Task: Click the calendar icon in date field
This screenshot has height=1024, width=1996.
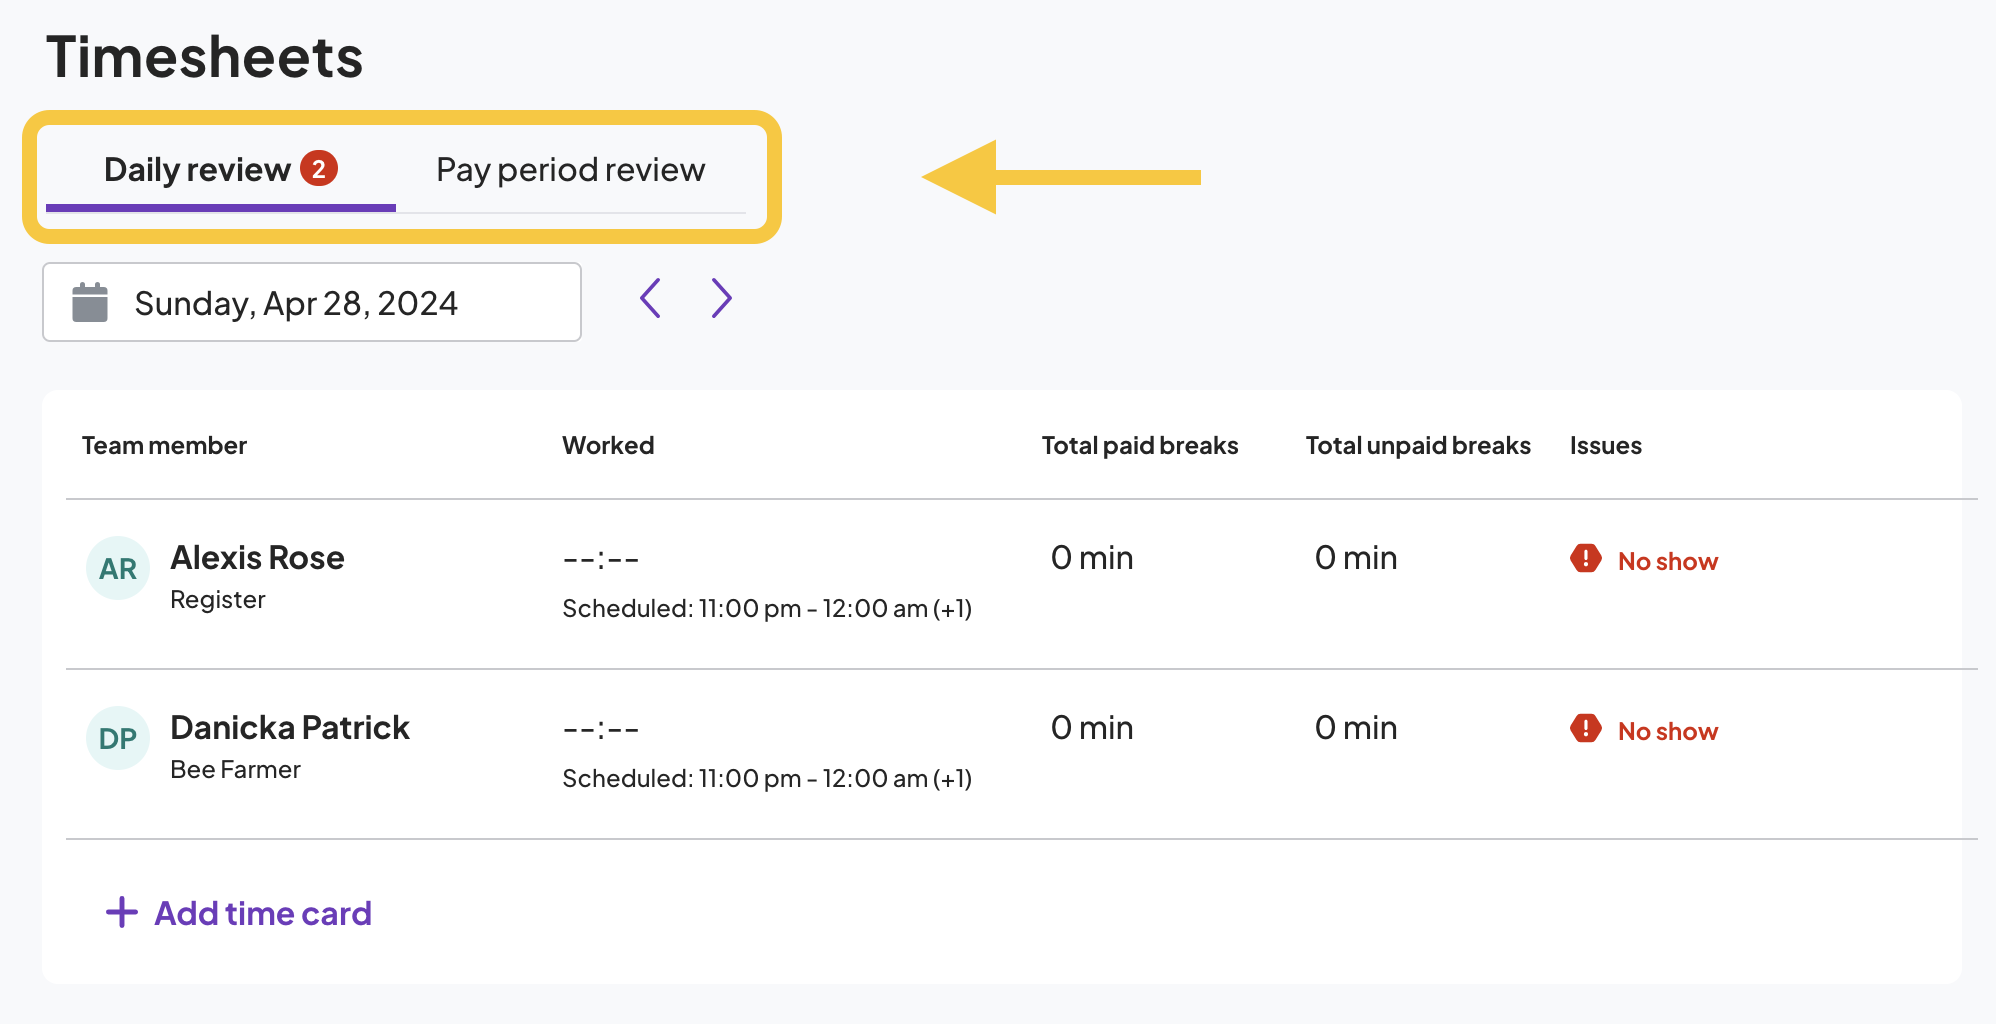Action: coord(90,303)
